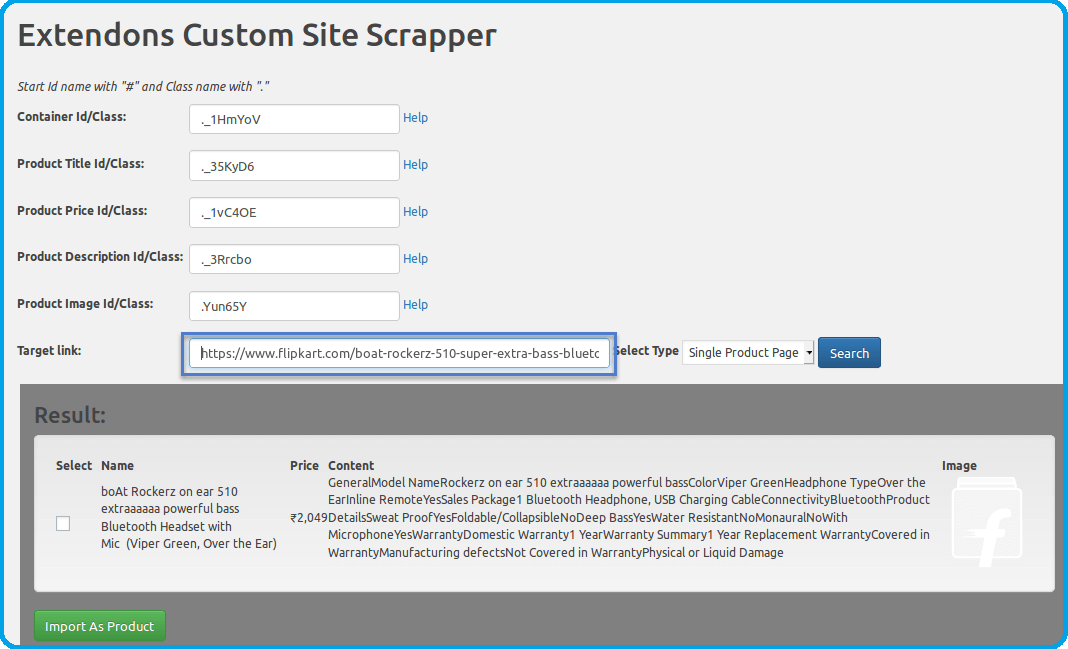Click the Name column header
Screen dimensions: 1068x649
pyautogui.click(x=117, y=466)
